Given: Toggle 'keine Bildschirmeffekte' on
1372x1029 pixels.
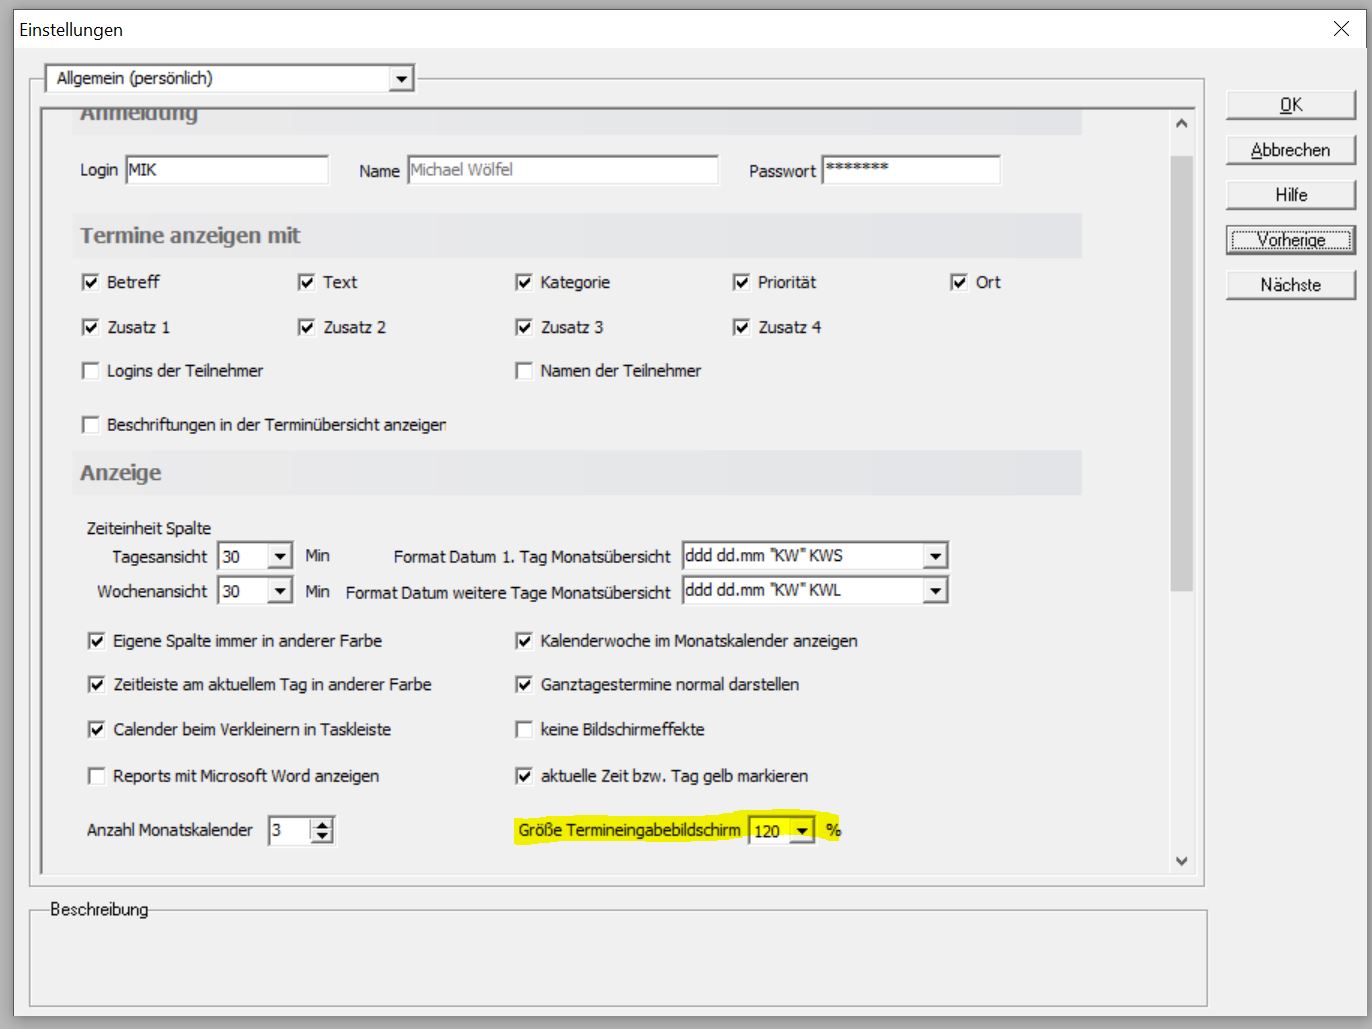Looking at the screenshot, I should click(x=524, y=730).
